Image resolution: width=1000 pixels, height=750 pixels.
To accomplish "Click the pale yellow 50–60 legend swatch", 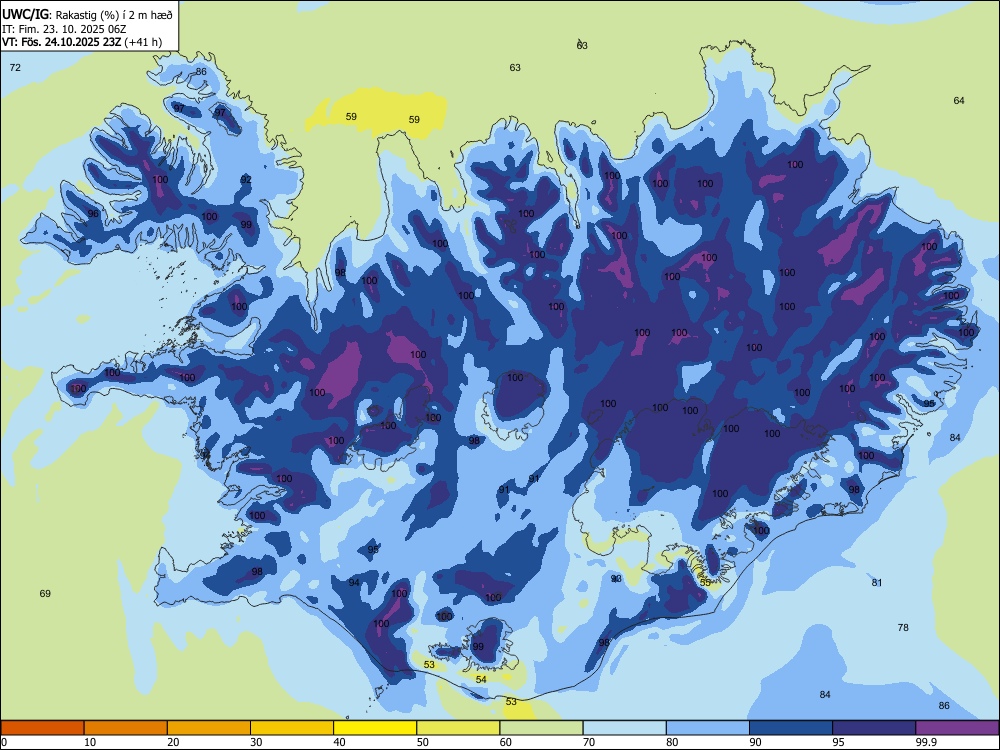I will [x=458, y=728].
